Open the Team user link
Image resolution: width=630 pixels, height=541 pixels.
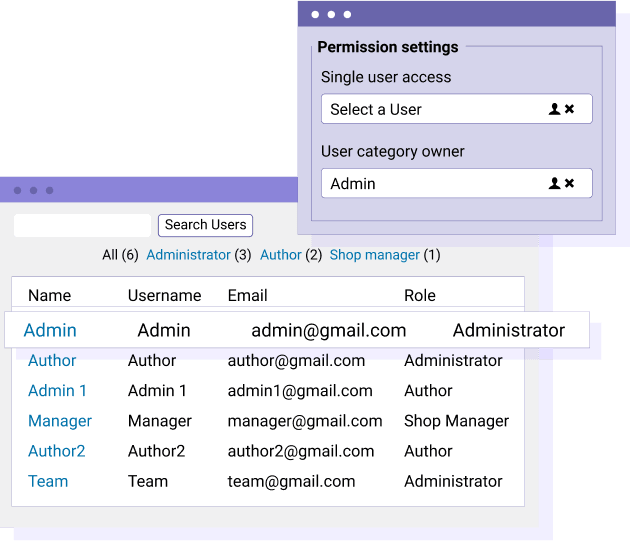48,481
